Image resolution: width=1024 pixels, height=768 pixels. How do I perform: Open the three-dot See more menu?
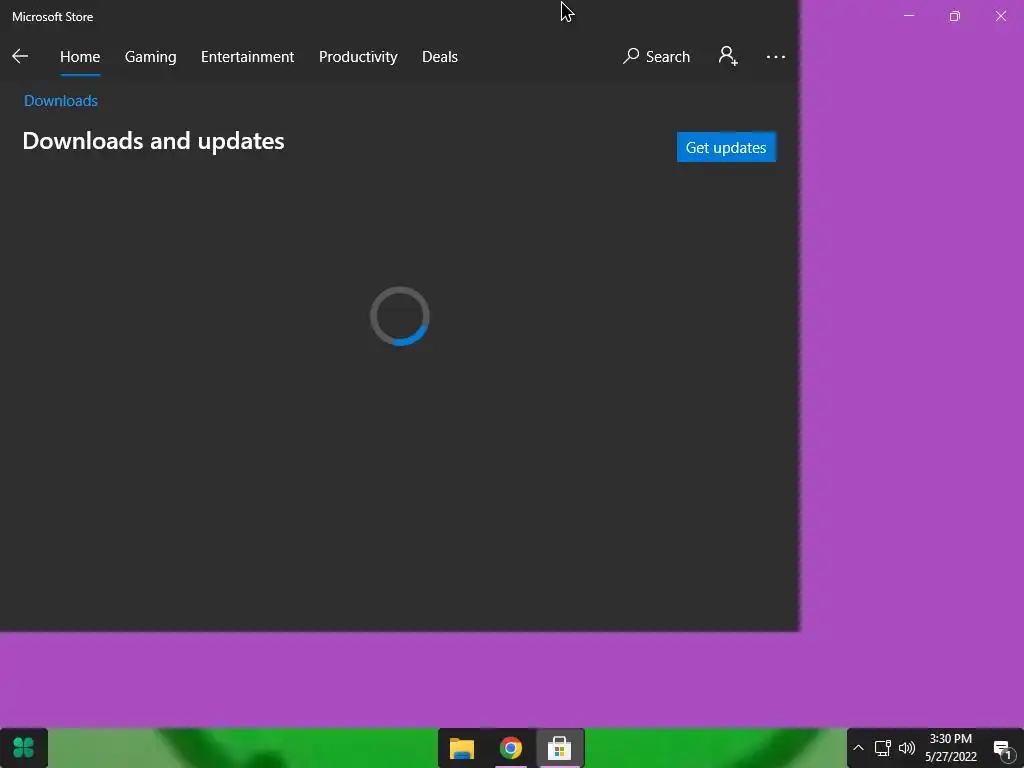click(x=776, y=57)
